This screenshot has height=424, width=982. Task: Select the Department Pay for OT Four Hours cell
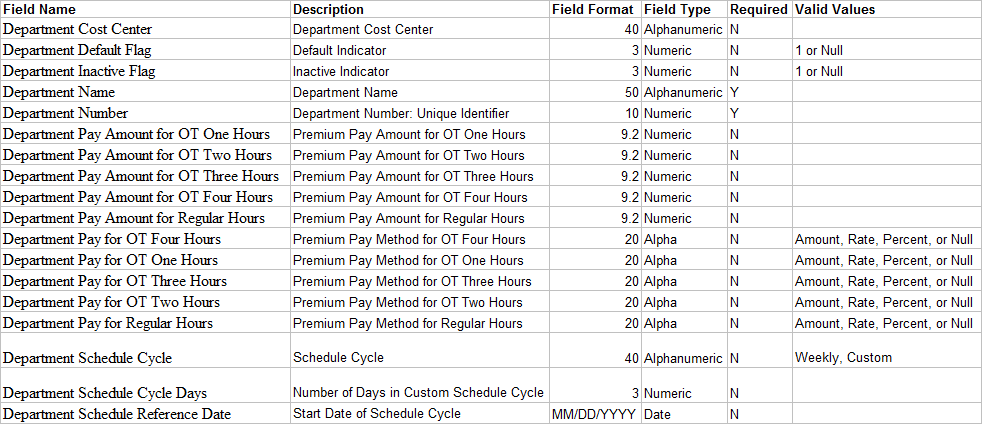pos(112,240)
